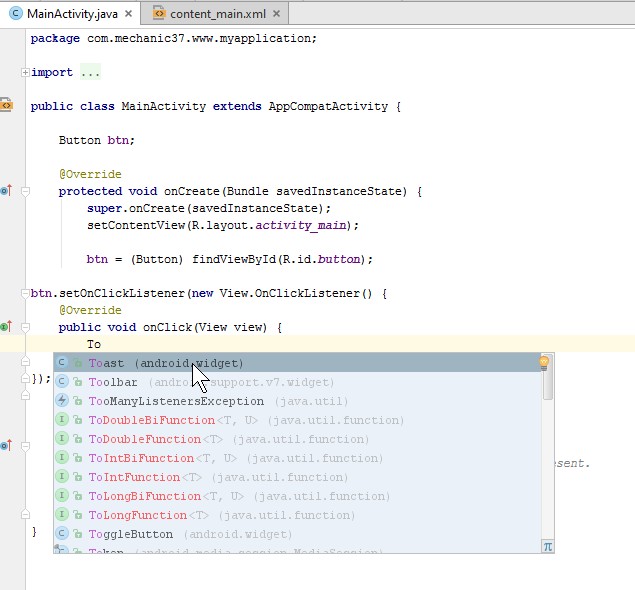This screenshot has width=635, height=590.
Task: Choose ToDoubleBiFunction<T, U> suggestion
Action: tap(297, 420)
